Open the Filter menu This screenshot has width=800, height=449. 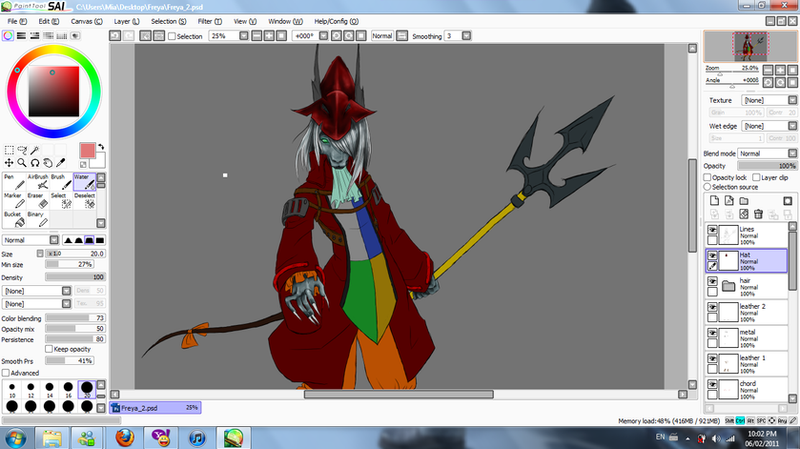210,21
